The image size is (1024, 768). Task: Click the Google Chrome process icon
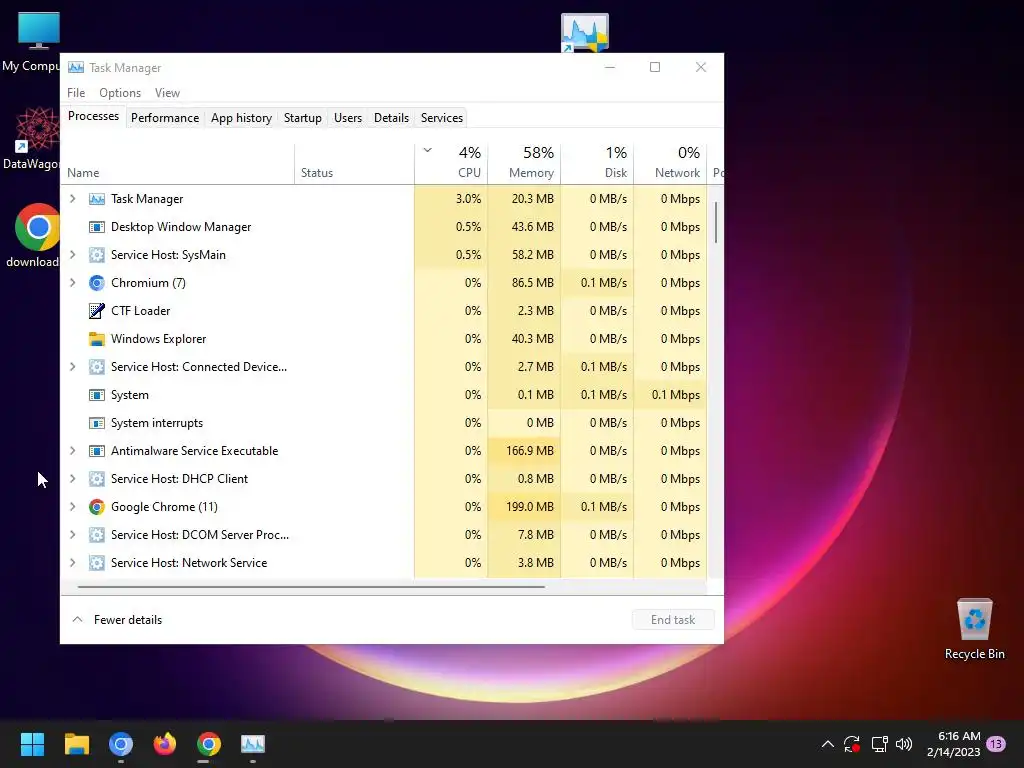(97, 507)
